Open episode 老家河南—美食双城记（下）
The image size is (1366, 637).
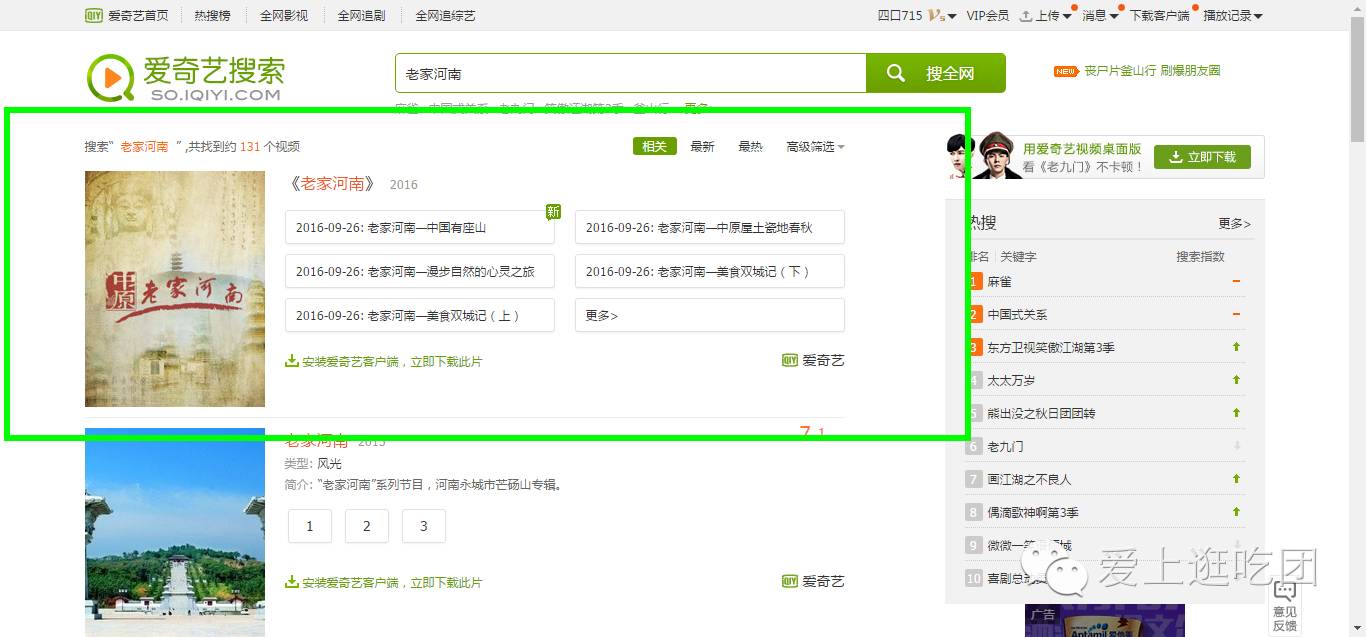pos(710,271)
